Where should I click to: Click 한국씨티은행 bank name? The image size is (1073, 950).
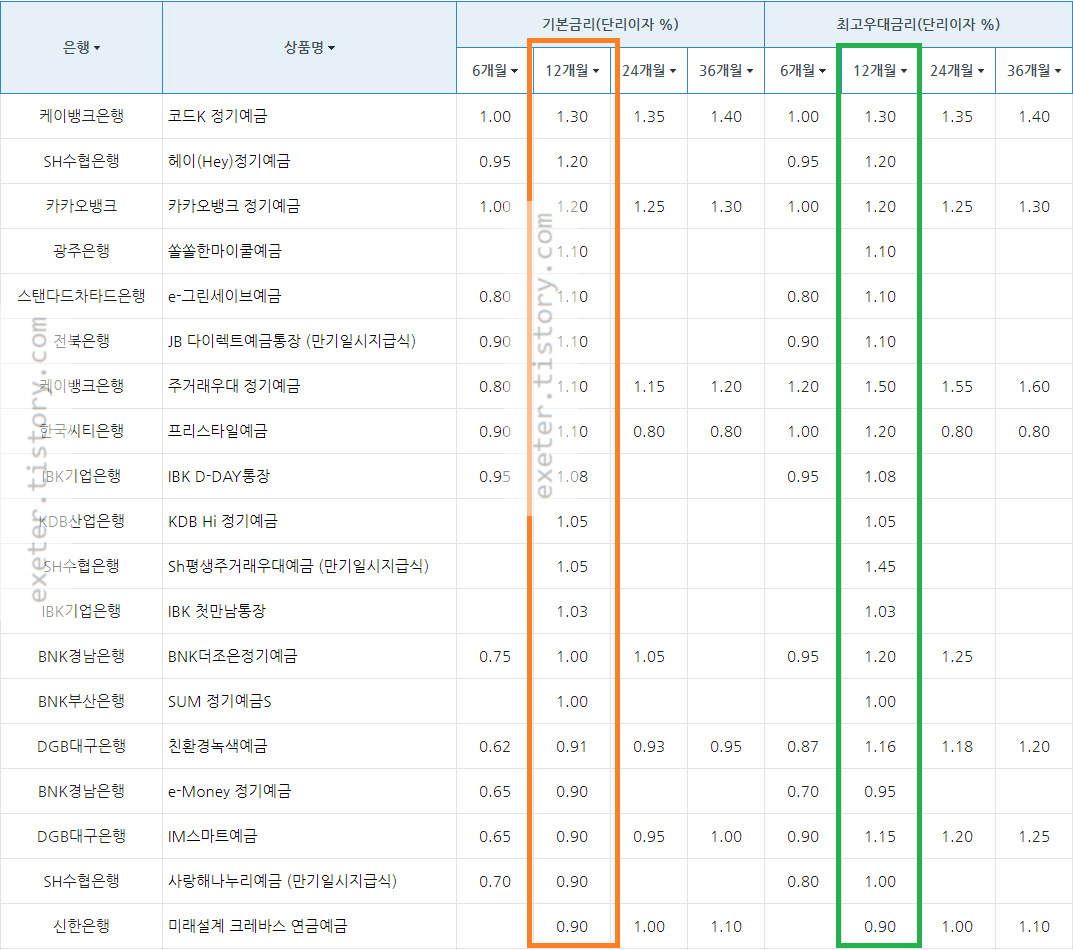point(81,431)
